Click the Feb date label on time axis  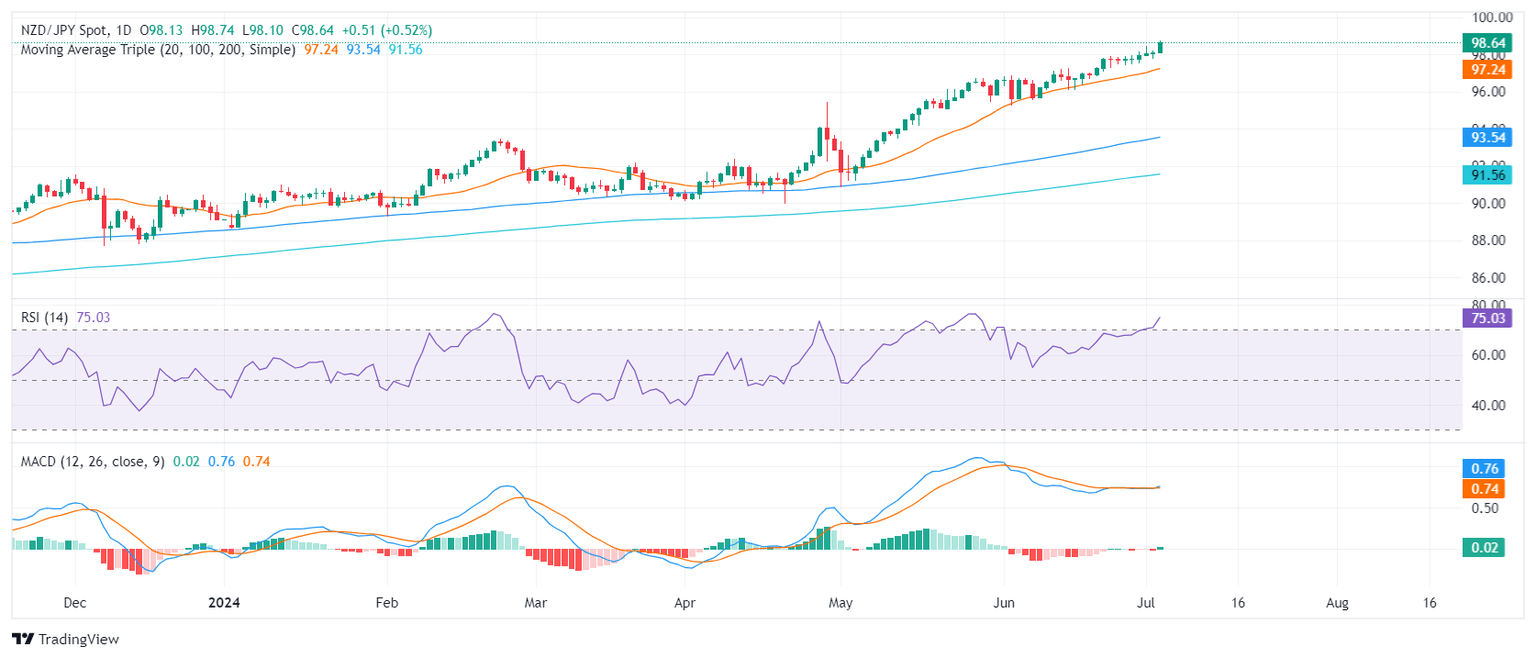point(387,604)
